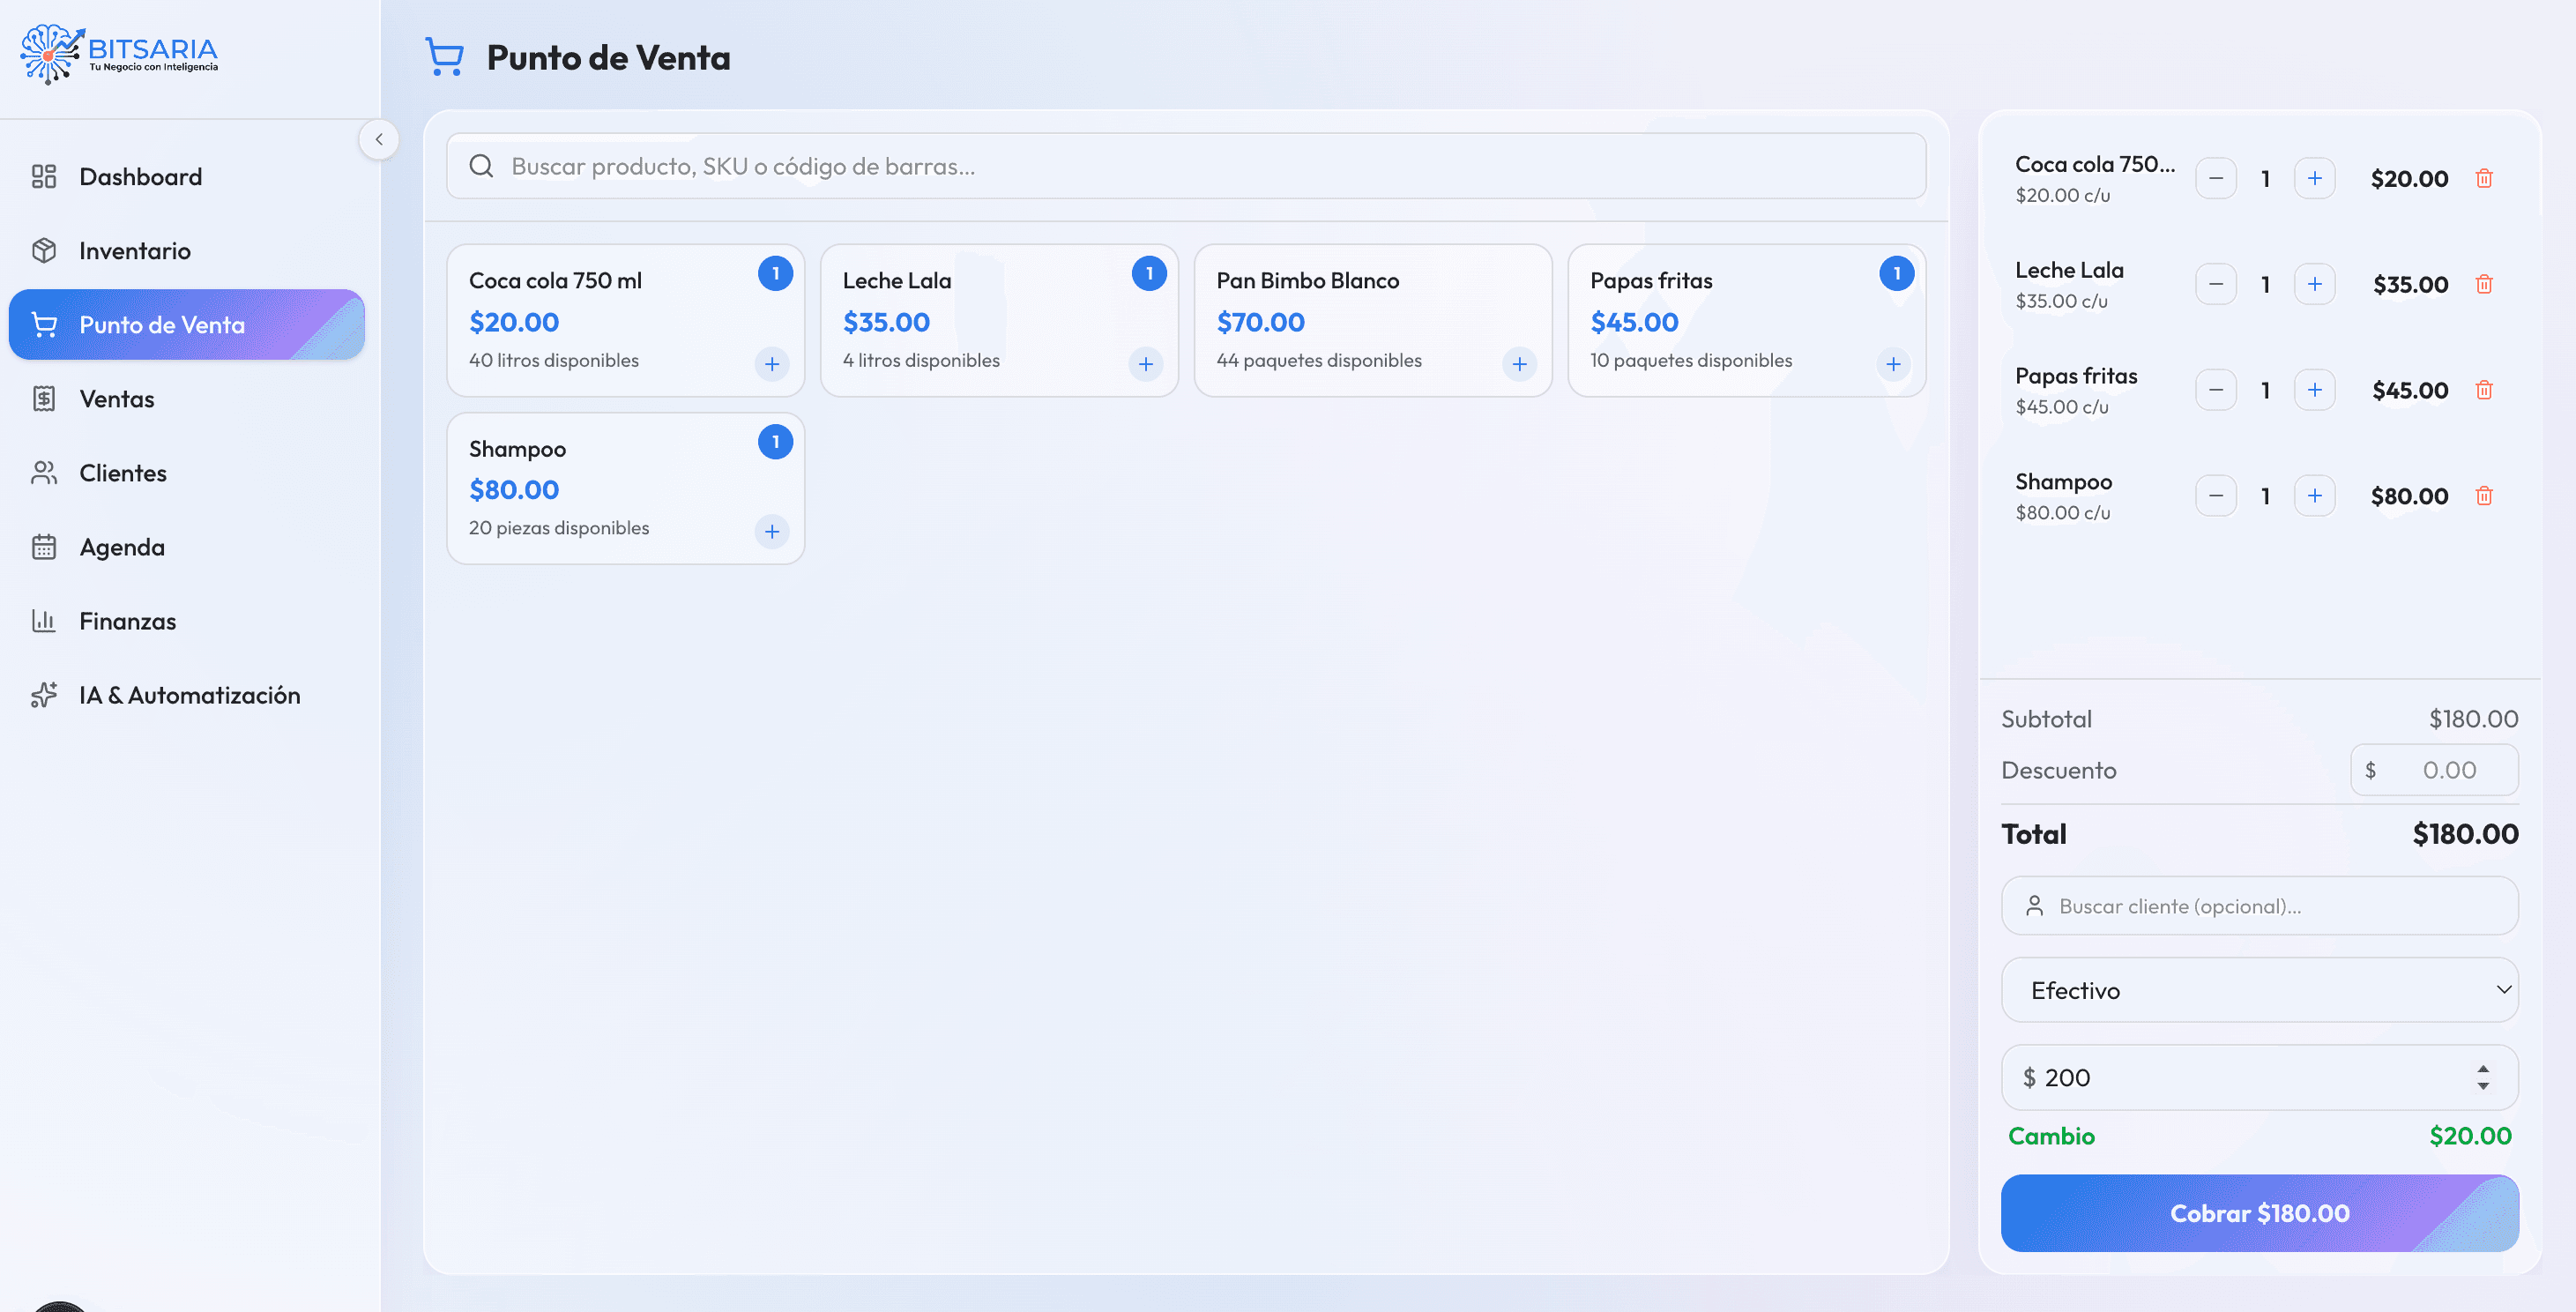The height and width of the screenshot is (1312, 2576).
Task: Open the Efectivo payment method dropdown
Action: click(2259, 990)
